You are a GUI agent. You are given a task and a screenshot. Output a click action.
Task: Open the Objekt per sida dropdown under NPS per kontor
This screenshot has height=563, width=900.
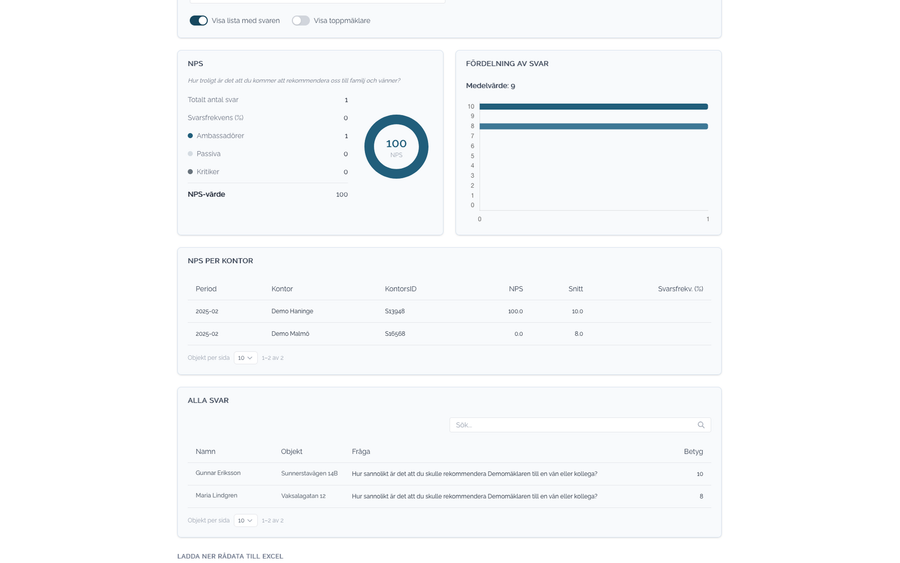pyautogui.click(x=245, y=358)
